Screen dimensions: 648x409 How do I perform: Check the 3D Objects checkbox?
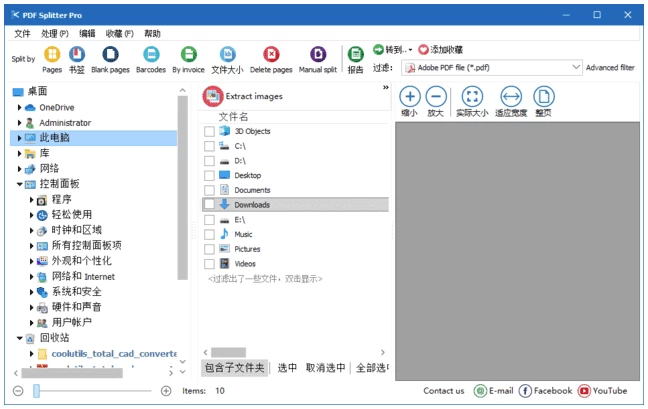[x=210, y=131]
